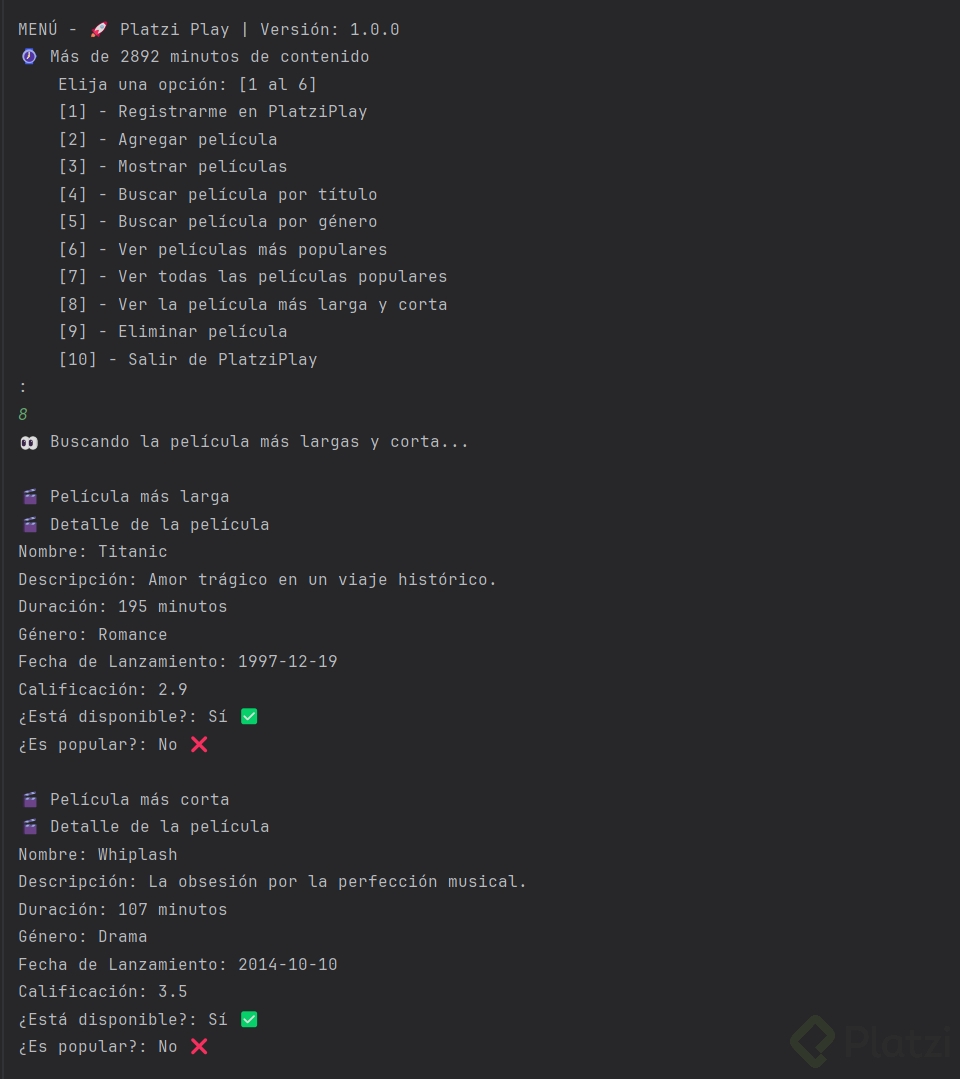Image resolution: width=960 pixels, height=1079 pixels.
Task: Click the Platzi watermark logo
Action: pos(873,1040)
